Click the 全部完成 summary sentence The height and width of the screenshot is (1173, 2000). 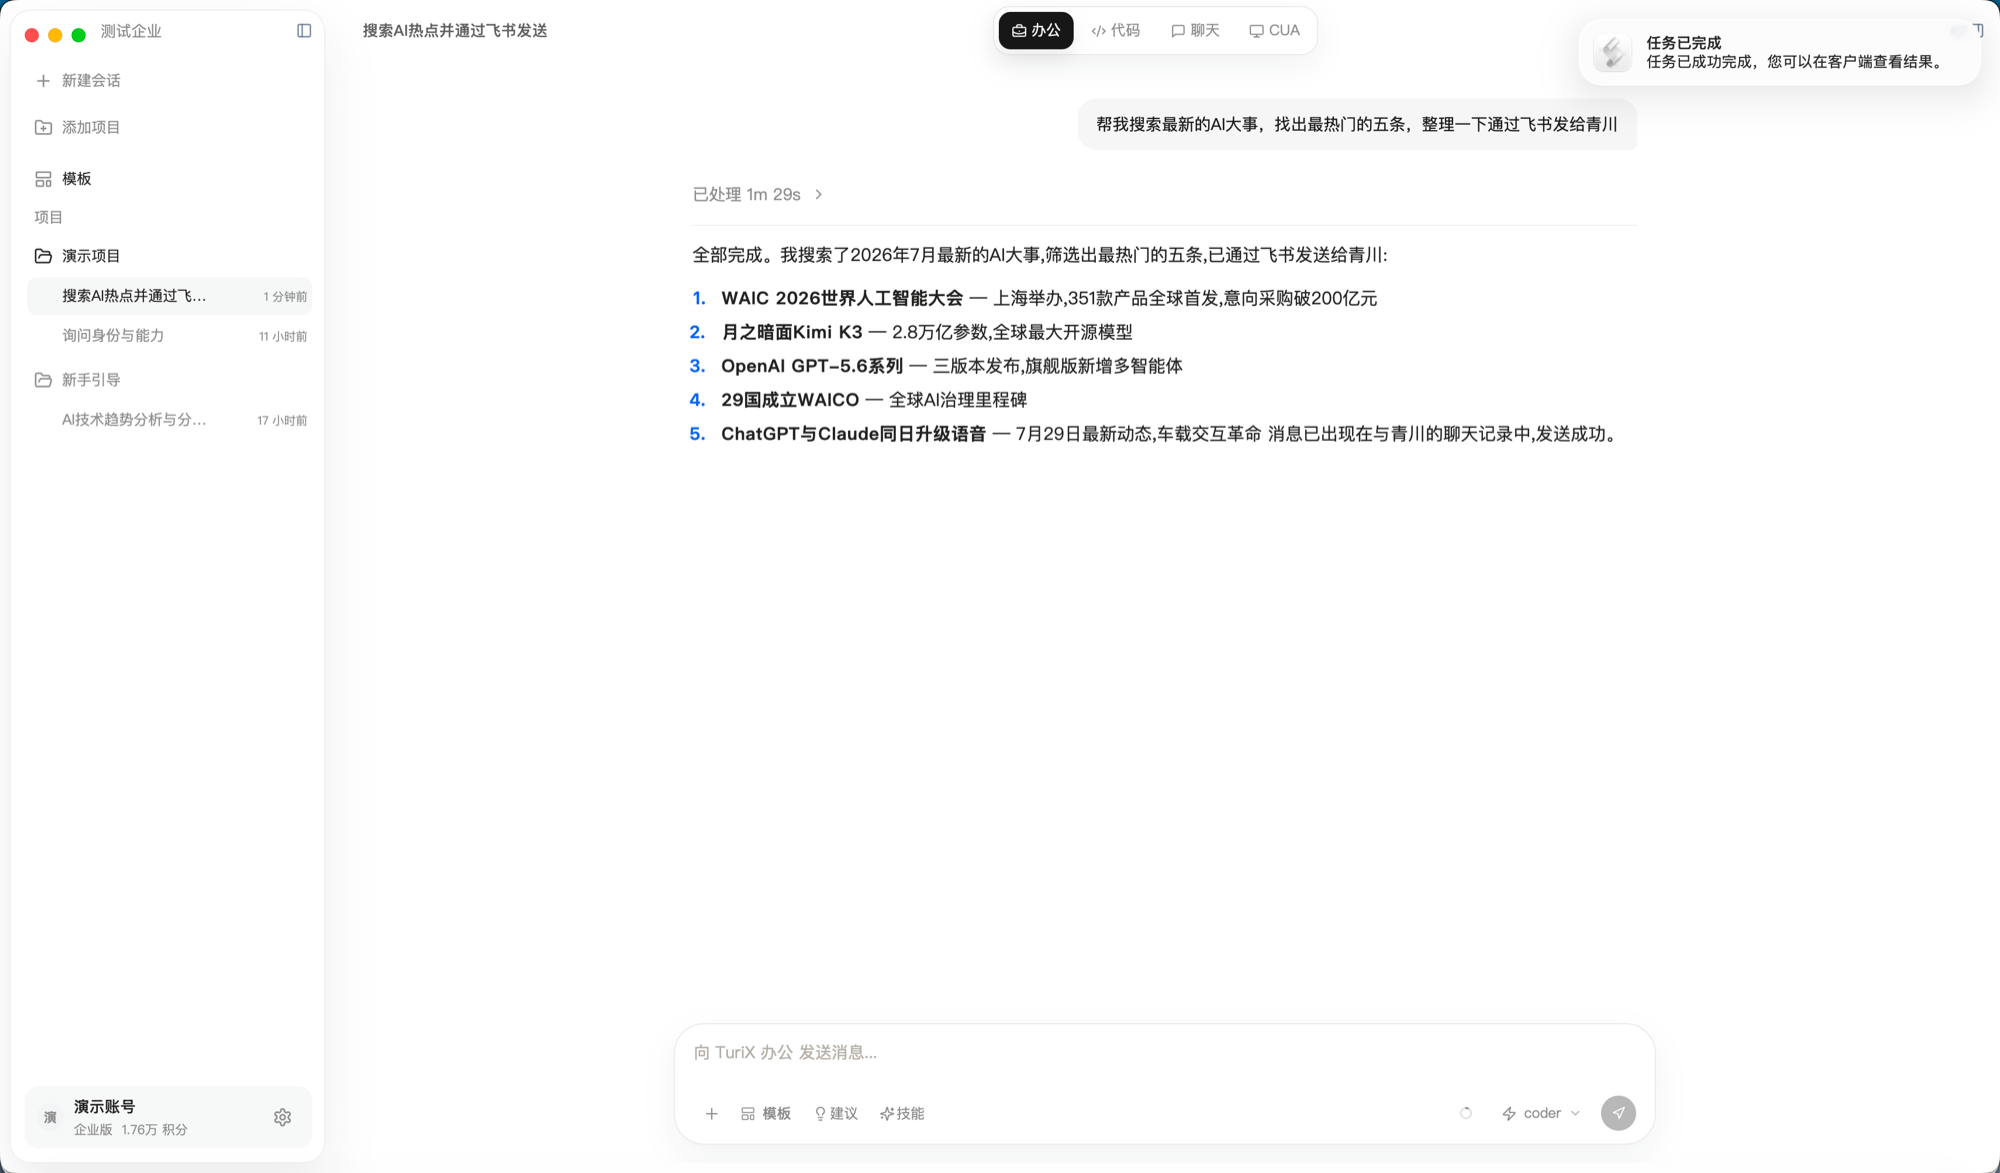pos(1040,255)
